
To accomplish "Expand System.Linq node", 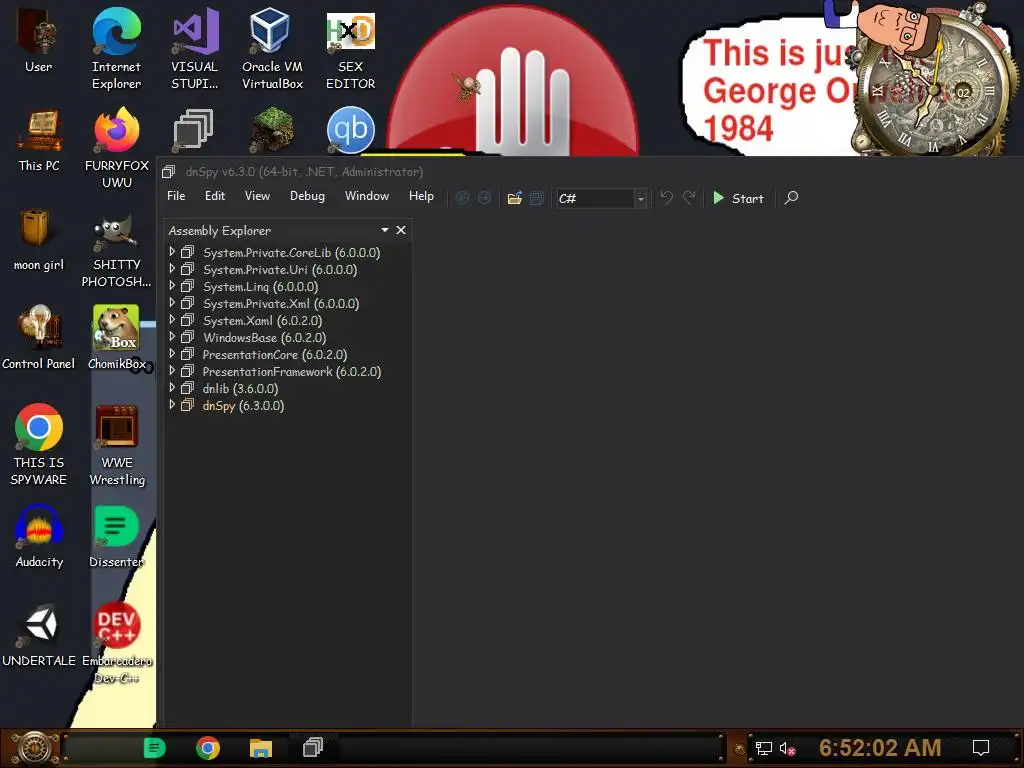I will (172, 285).
